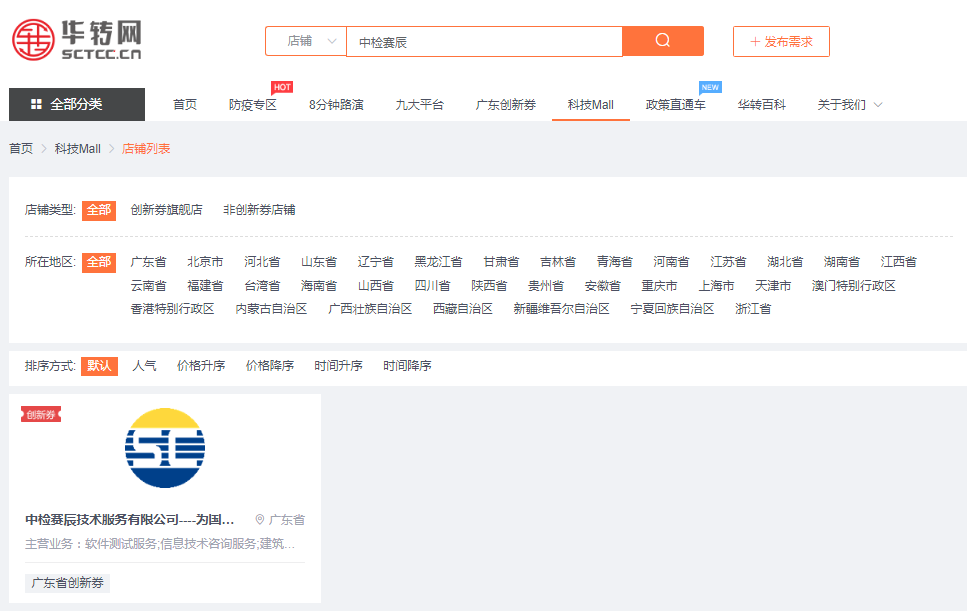Image resolution: width=967 pixels, height=611 pixels.
Task: Switch to the 政策直通车 tab
Action: pyautogui.click(x=675, y=105)
